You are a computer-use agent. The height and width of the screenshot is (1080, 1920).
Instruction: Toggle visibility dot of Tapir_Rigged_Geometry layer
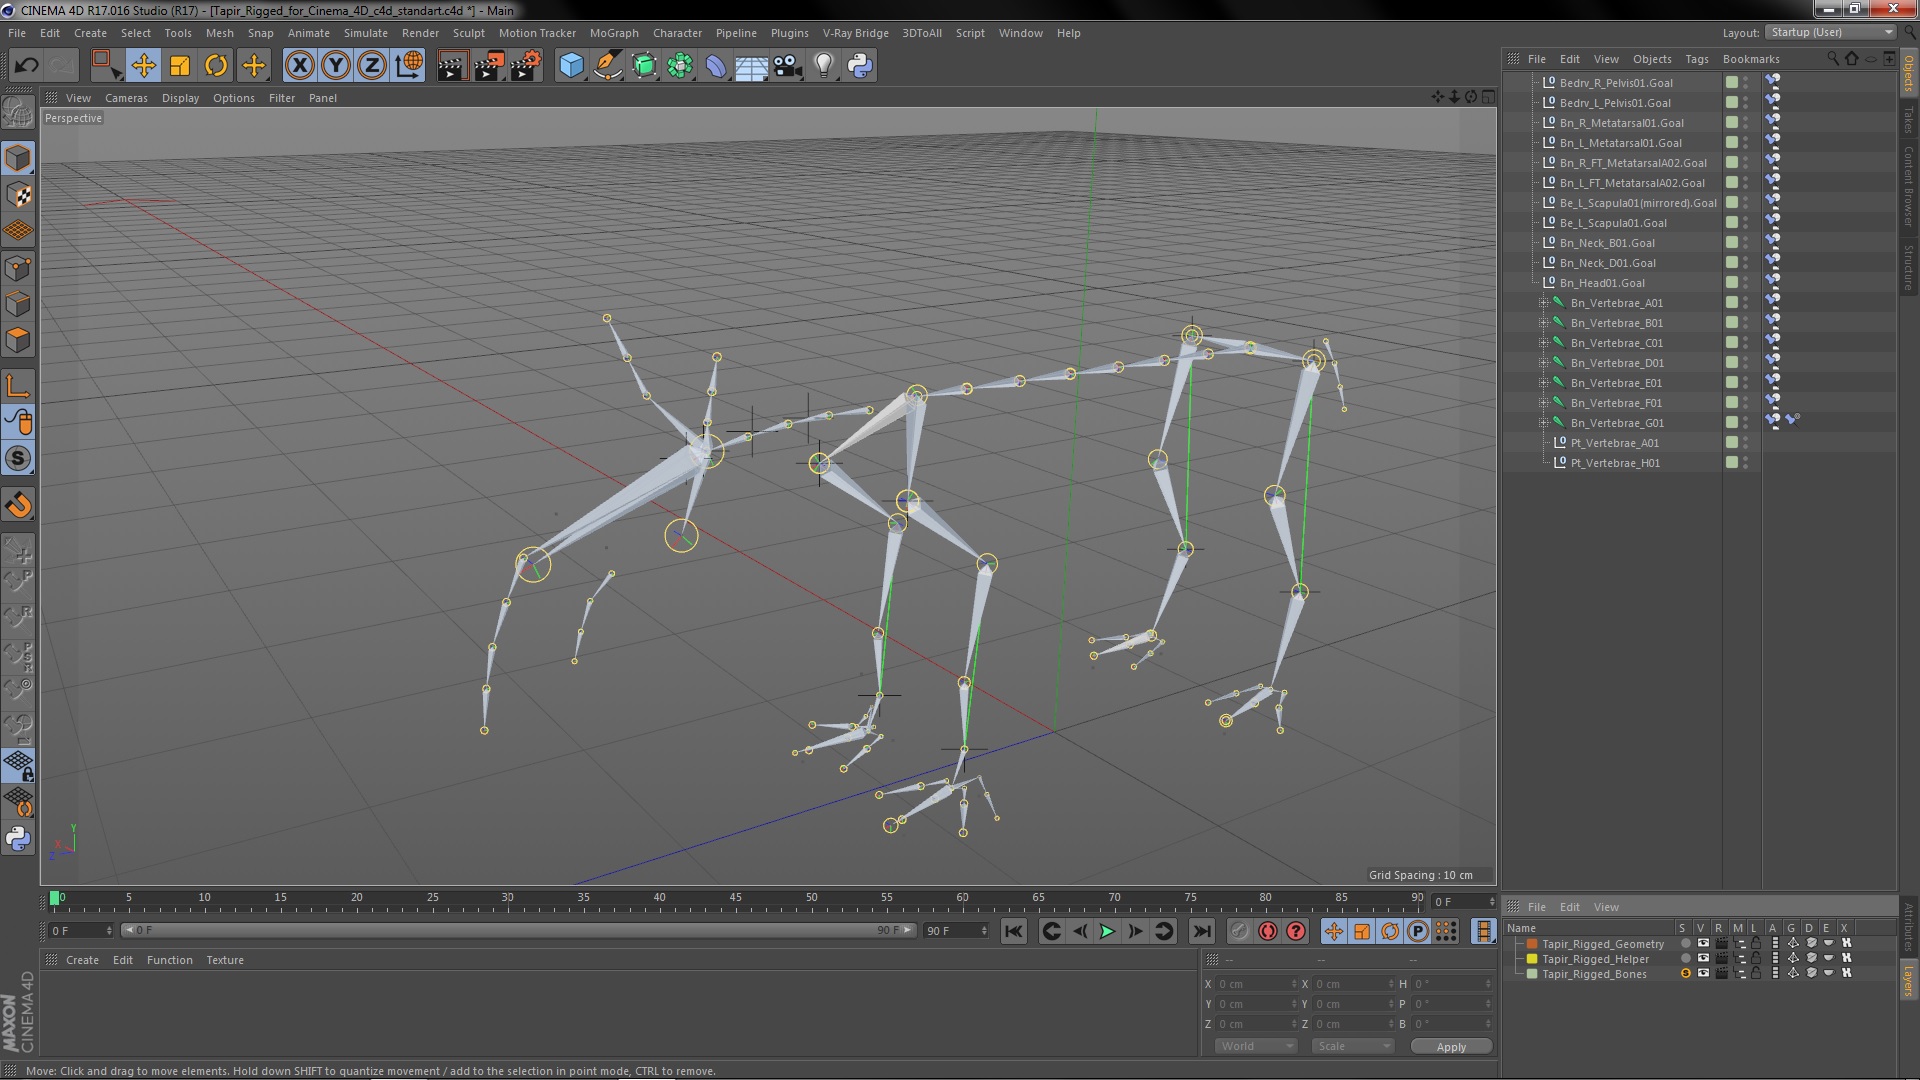[x=1686, y=943]
